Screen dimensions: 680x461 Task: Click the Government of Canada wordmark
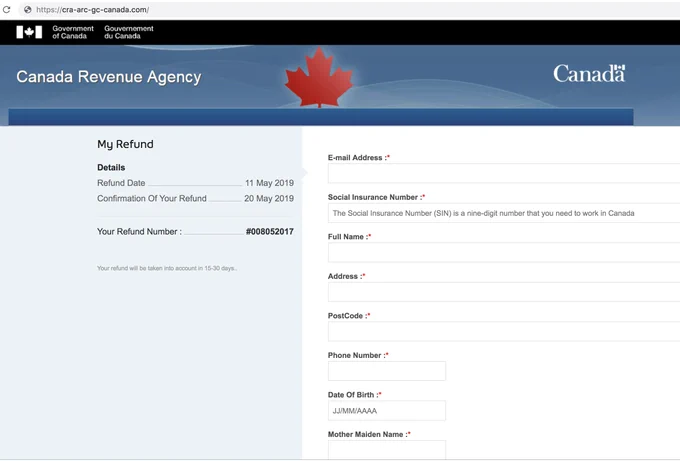pos(73,32)
